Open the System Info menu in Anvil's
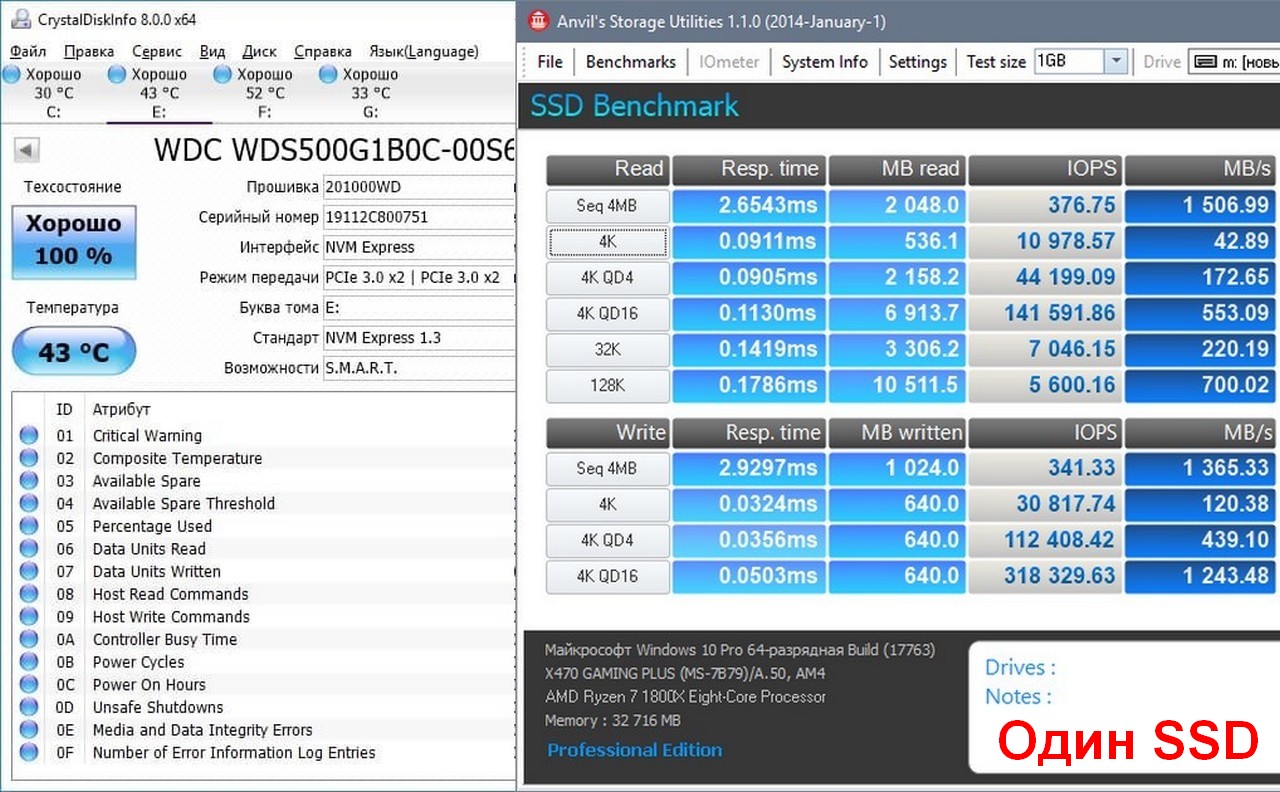This screenshot has width=1280, height=792. tap(825, 62)
